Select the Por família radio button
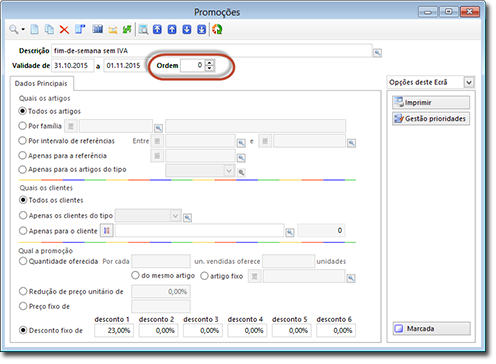496x364 pixels. point(22,126)
